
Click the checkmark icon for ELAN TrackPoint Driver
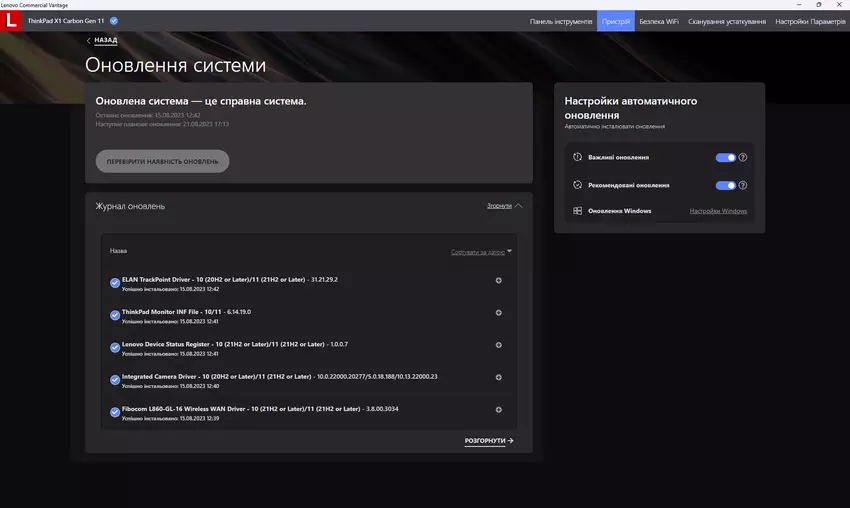(x=115, y=284)
